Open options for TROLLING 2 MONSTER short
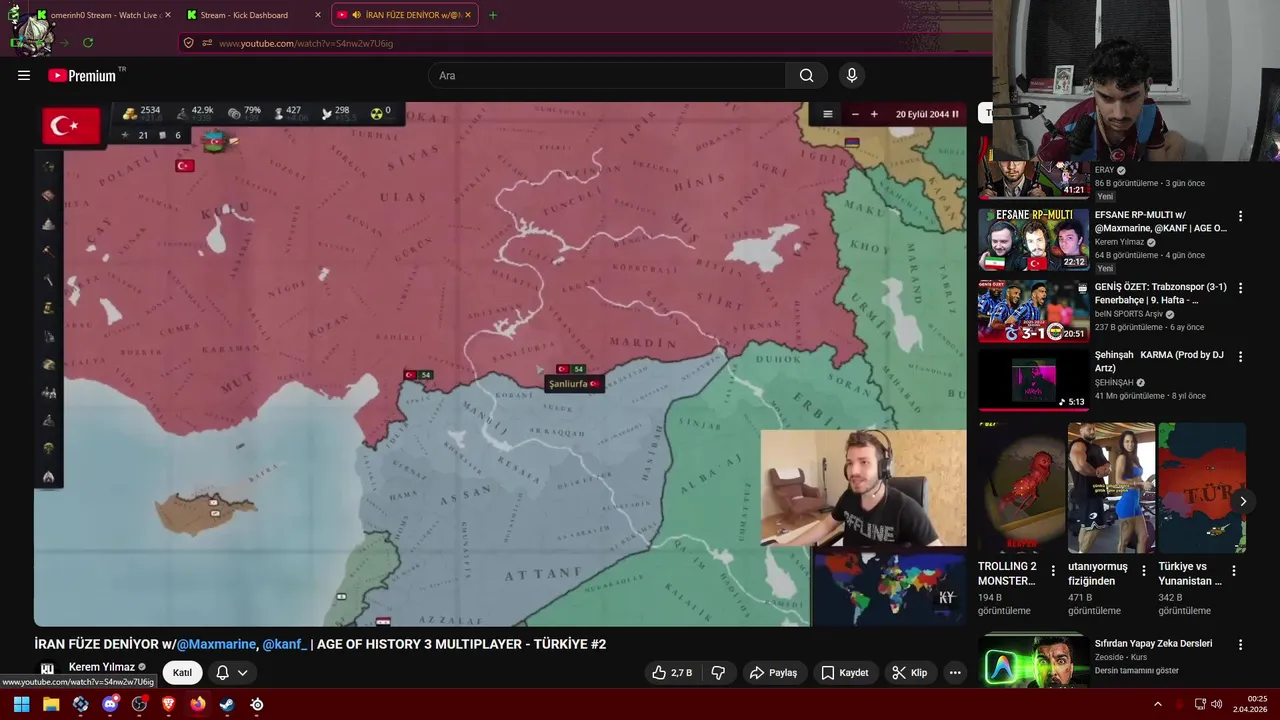This screenshot has height=720, width=1280. click(1053, 571)
